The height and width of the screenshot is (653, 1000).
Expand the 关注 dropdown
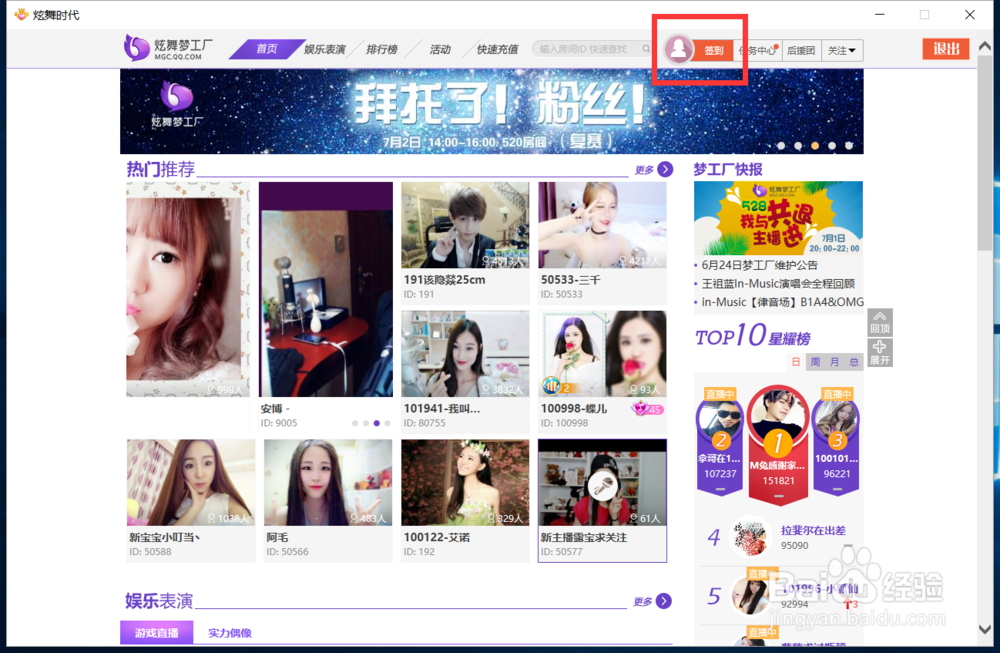pyautogui.click(x=842, y=50)
